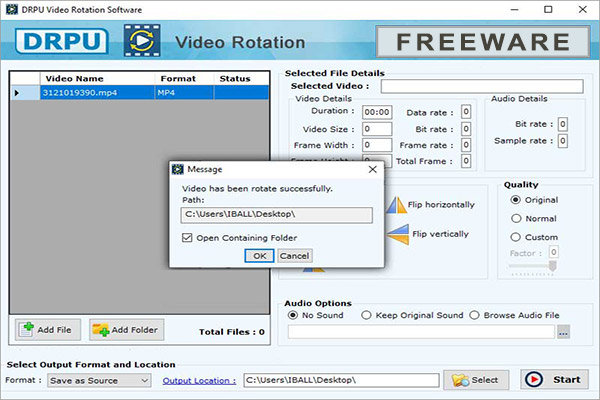
Task: Click the Select output folder button
Action: [476, 380]
